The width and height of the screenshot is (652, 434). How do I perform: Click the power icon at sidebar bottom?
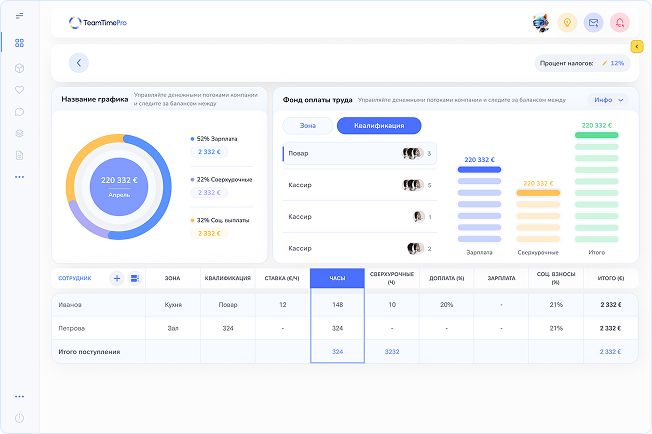[19, 417]
